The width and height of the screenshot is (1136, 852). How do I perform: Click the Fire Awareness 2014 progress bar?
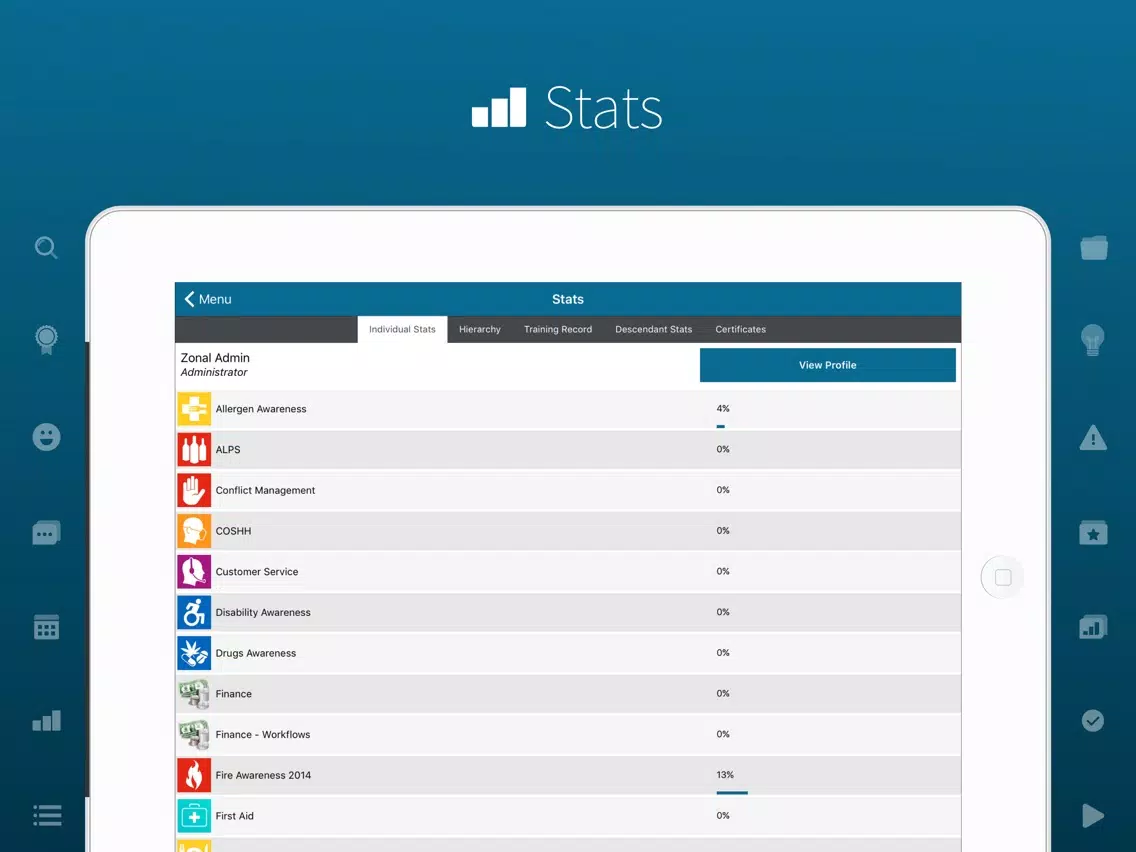732,793
